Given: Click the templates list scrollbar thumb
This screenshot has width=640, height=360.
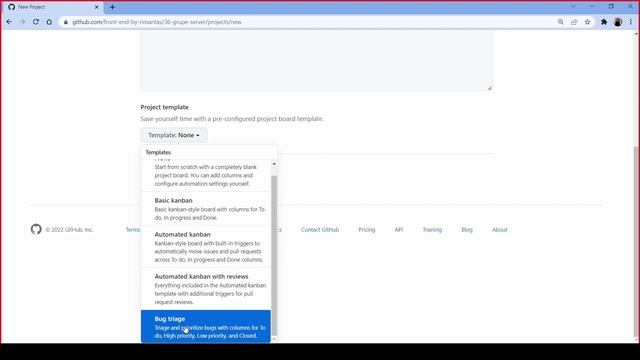Looking at the screenshot, I should click(x=274, y=255).
